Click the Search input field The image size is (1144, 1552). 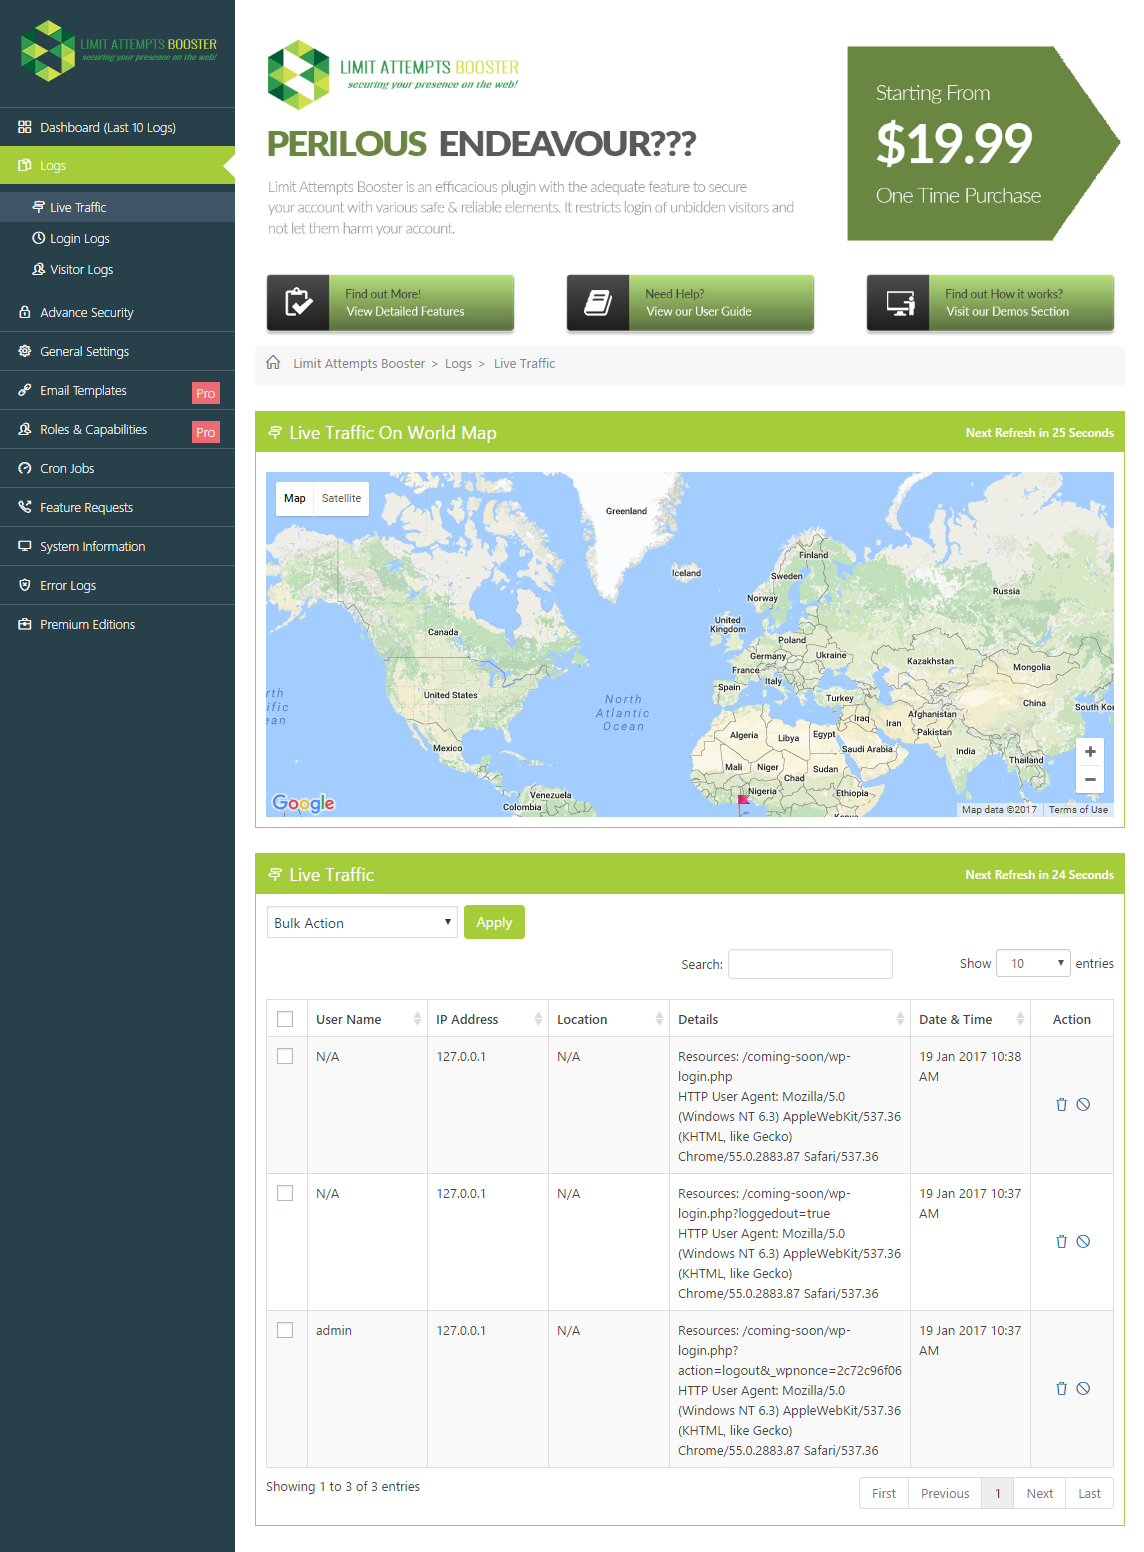click(810, 964)
